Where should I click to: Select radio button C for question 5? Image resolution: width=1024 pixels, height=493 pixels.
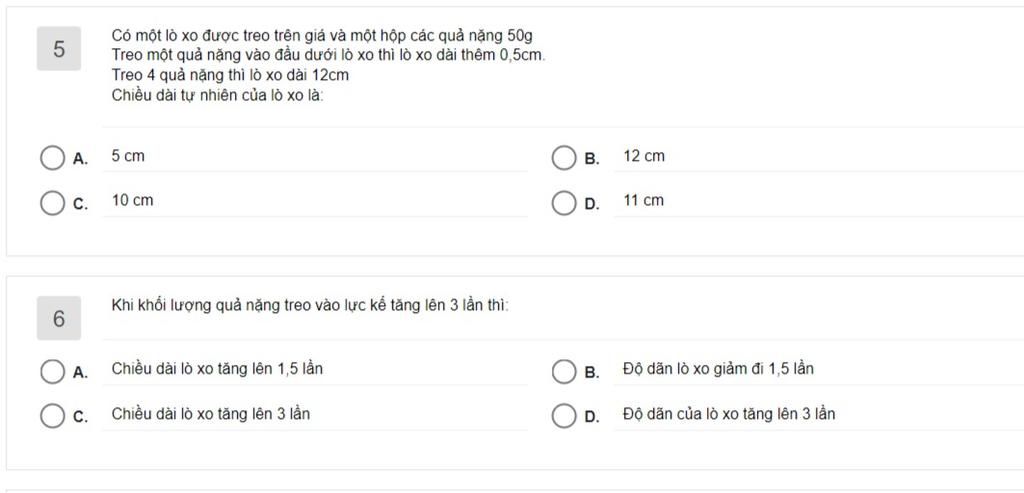pos(52,203)
